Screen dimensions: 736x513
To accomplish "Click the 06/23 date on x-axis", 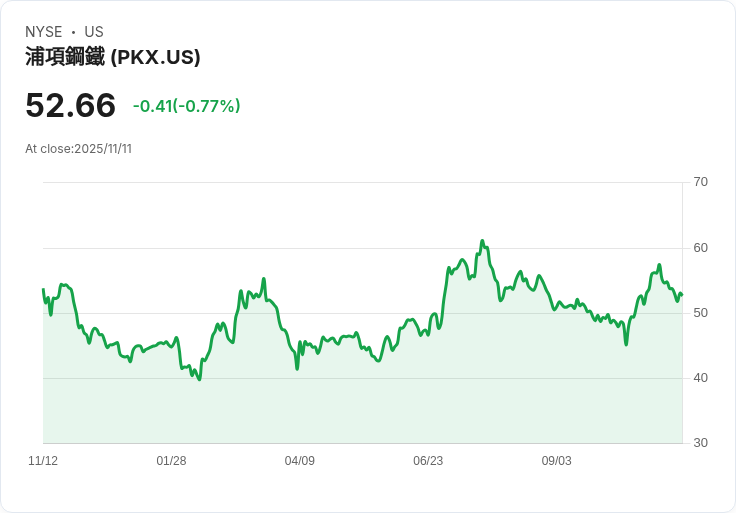I will 428,461.
